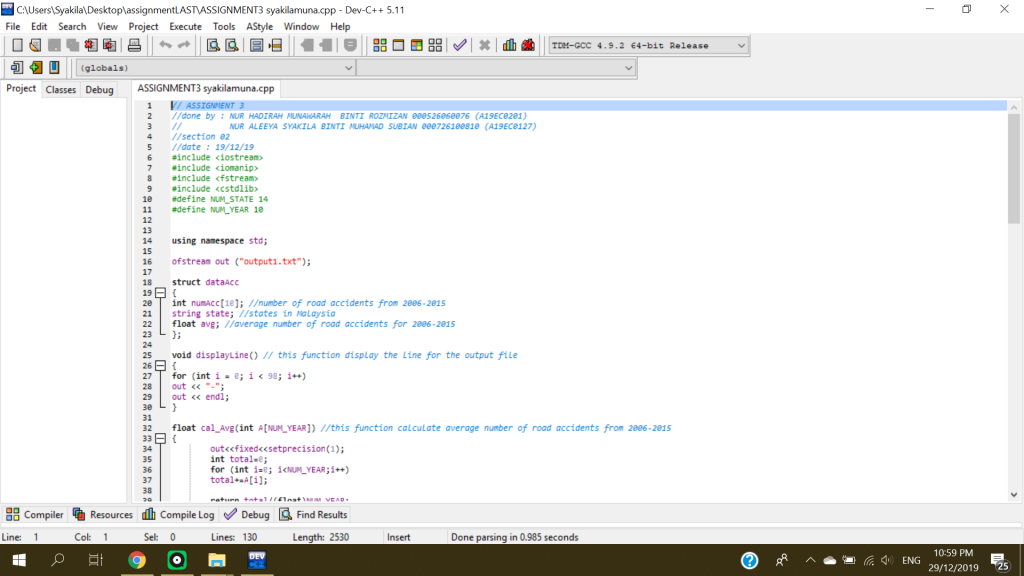Show the Find Results panel tab

click(x=313, y=515)
